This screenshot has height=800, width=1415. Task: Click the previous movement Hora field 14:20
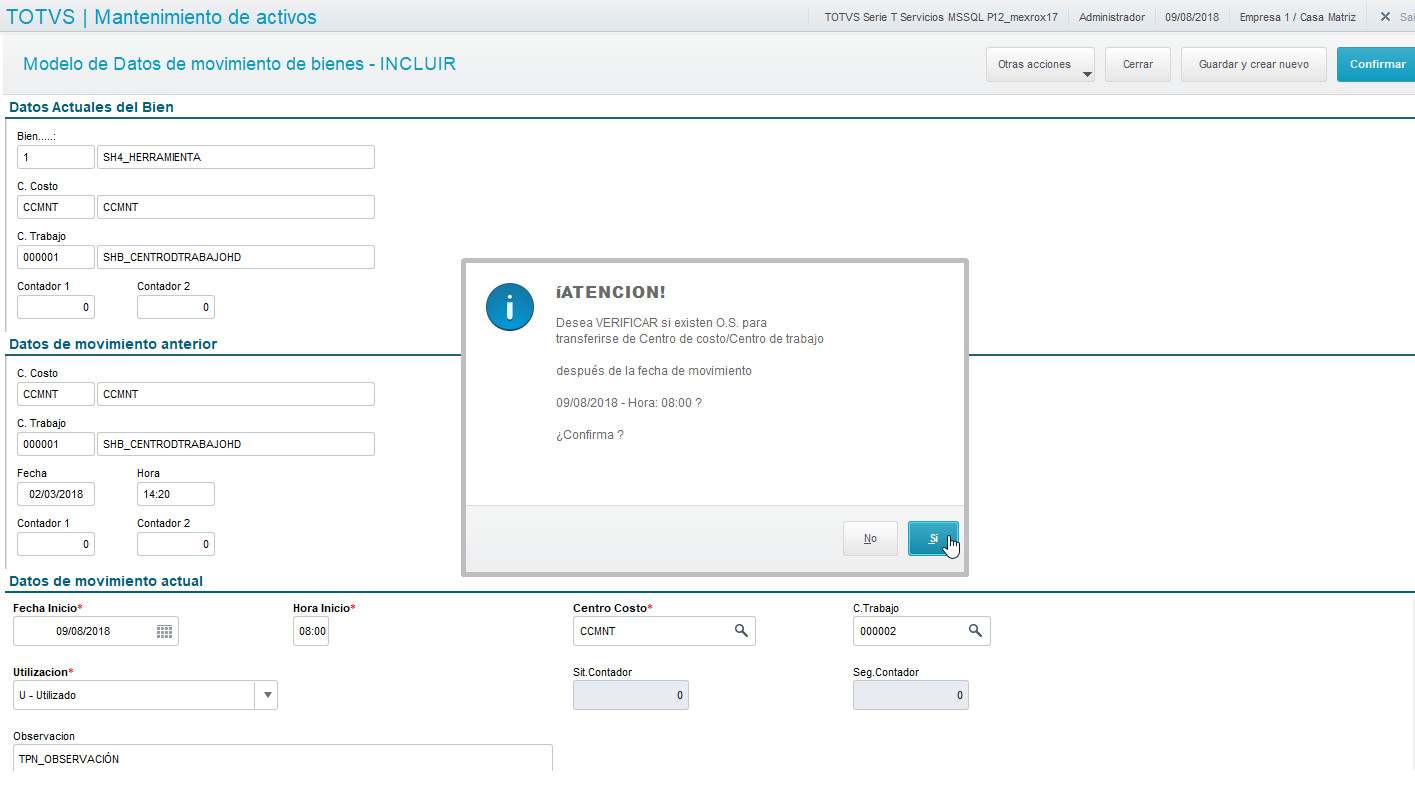(176, 494)
